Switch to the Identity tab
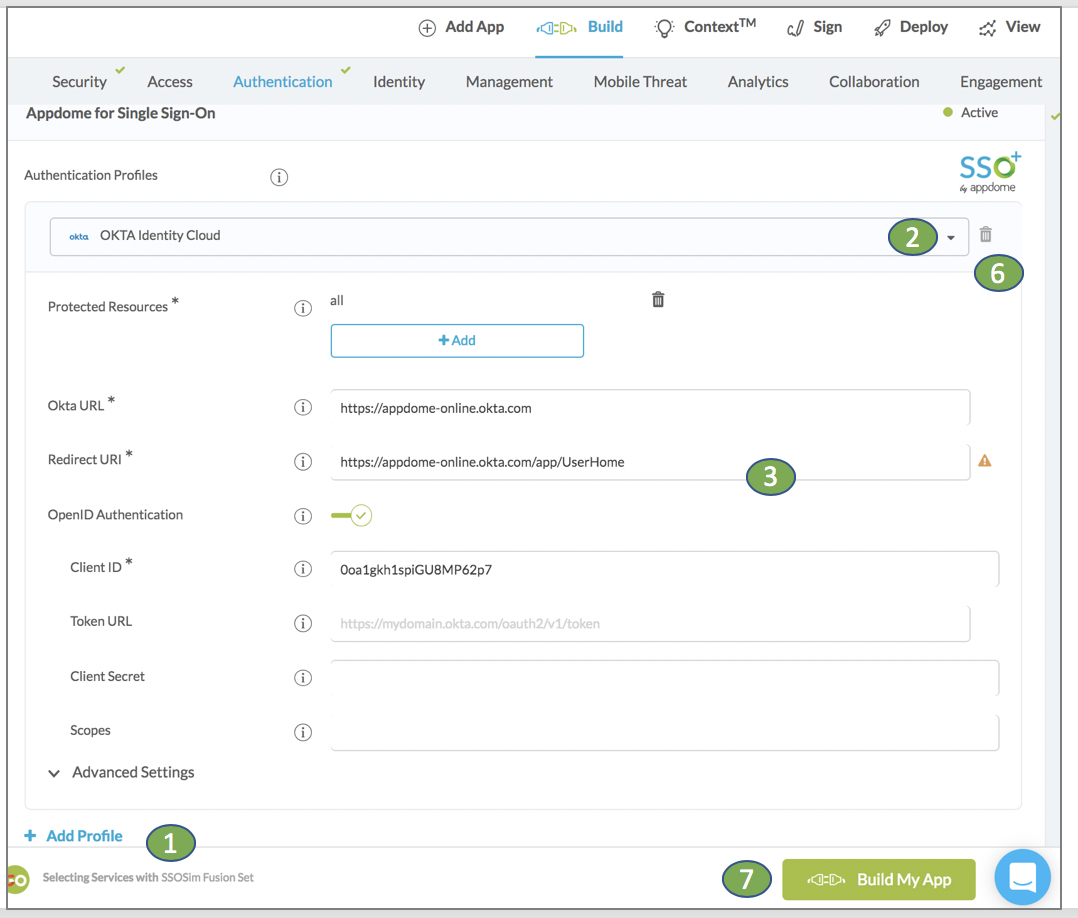 (x=399, y=82)
